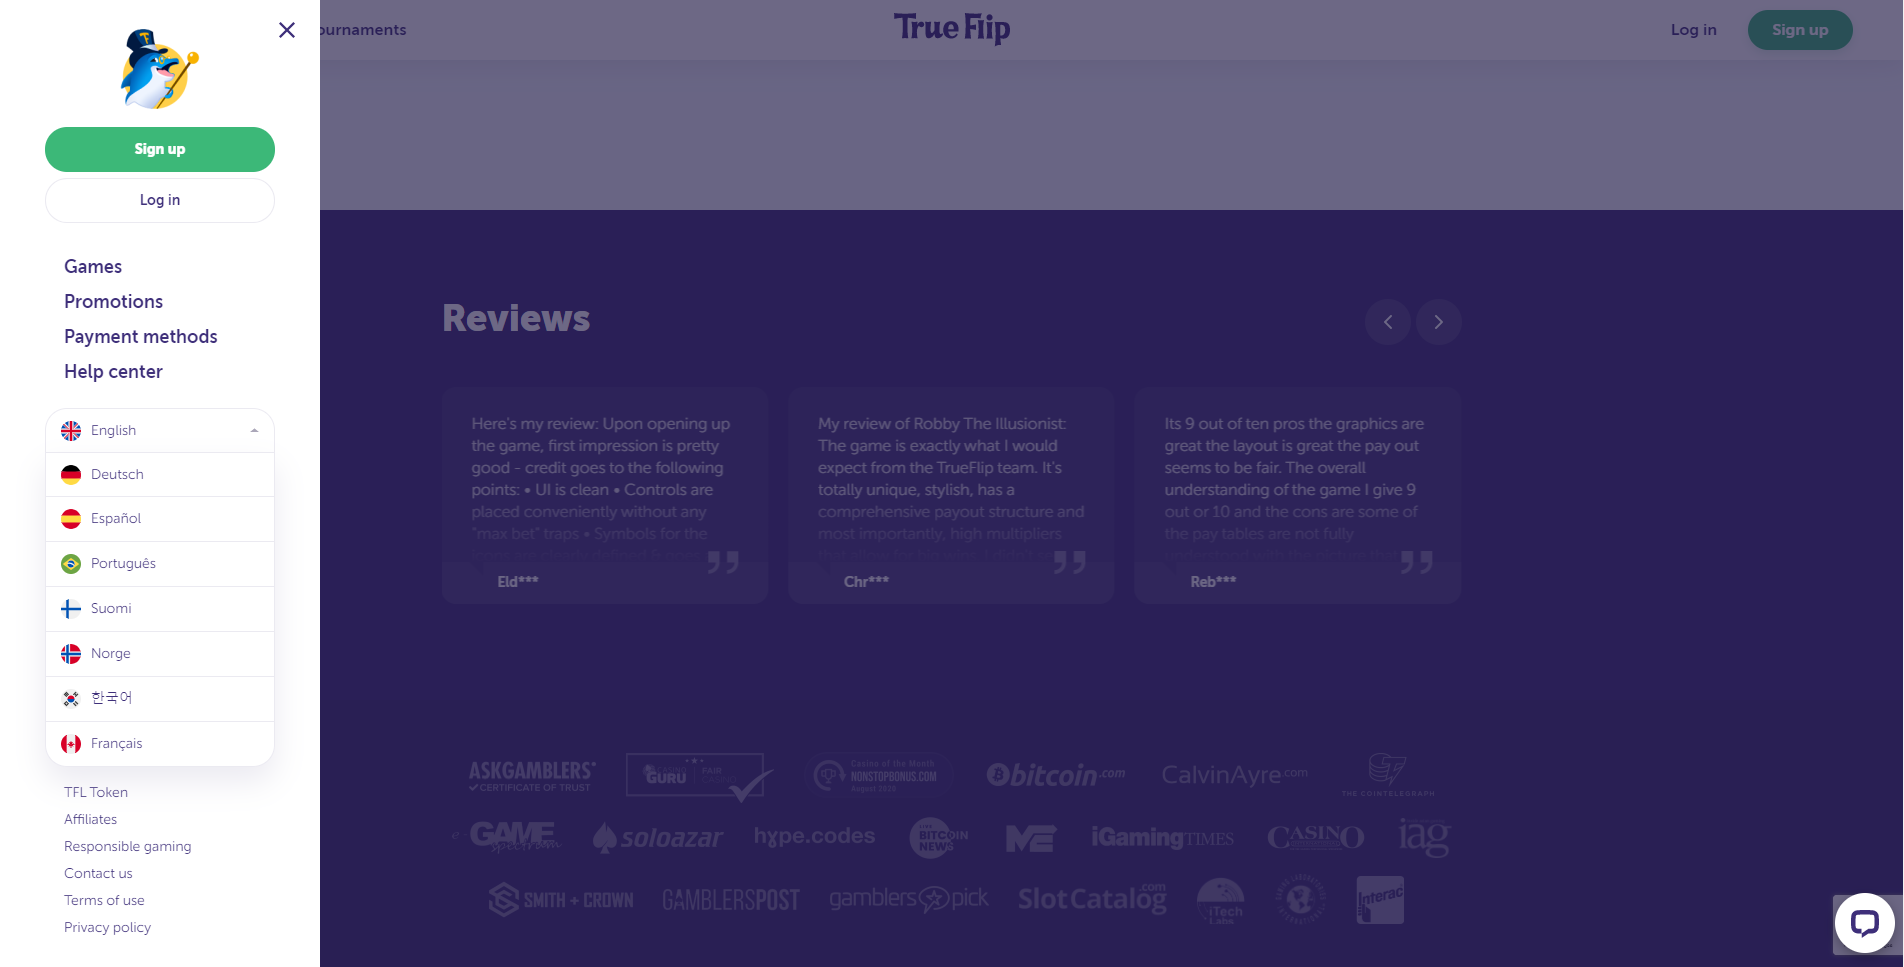Click the CalvinAyre.com partner logo
Image resolution: width=1904 pixels, height=967 pixels.
click(x=1234, y=774)
